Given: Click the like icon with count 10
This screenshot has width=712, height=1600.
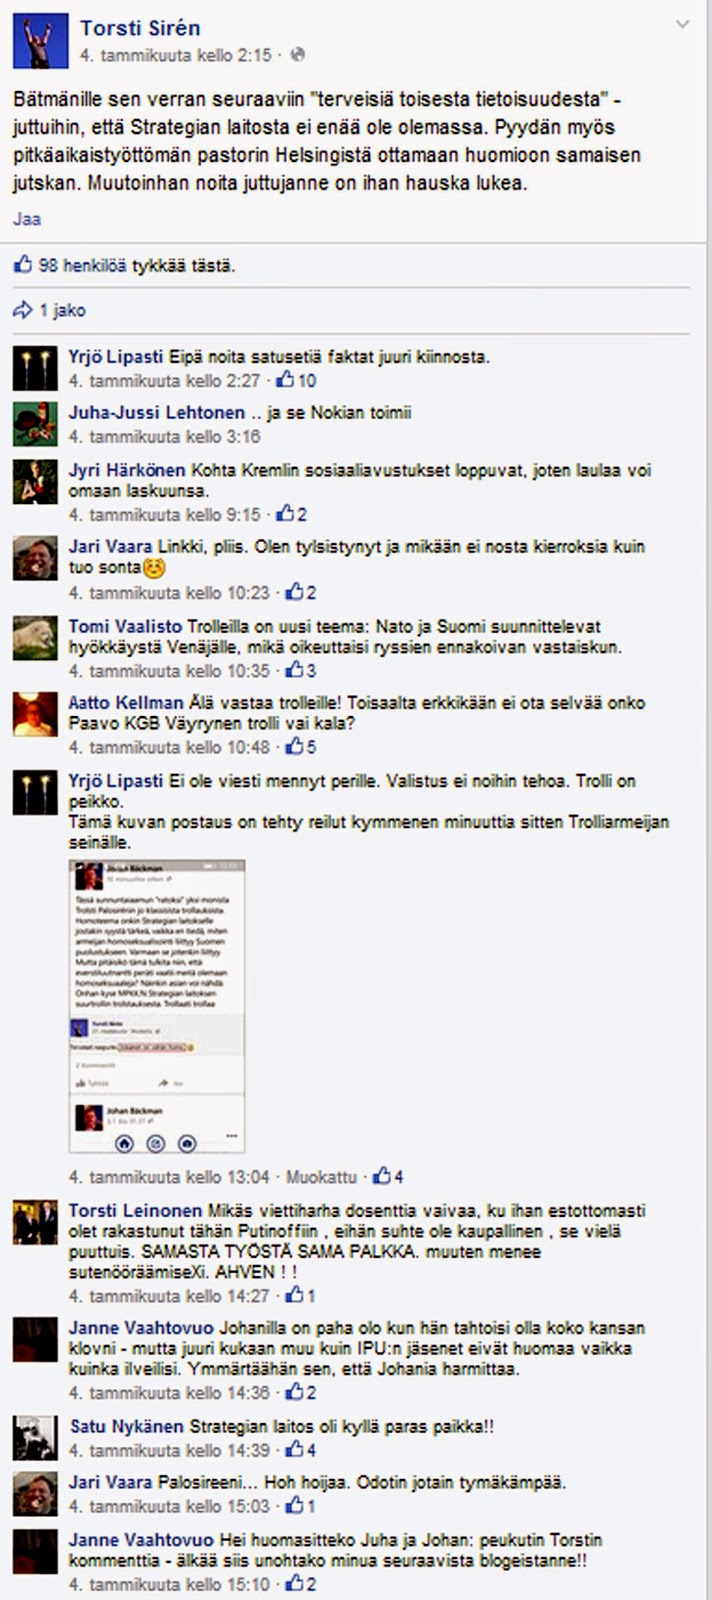Looking at the screenshot, I should tap(285, 381).
